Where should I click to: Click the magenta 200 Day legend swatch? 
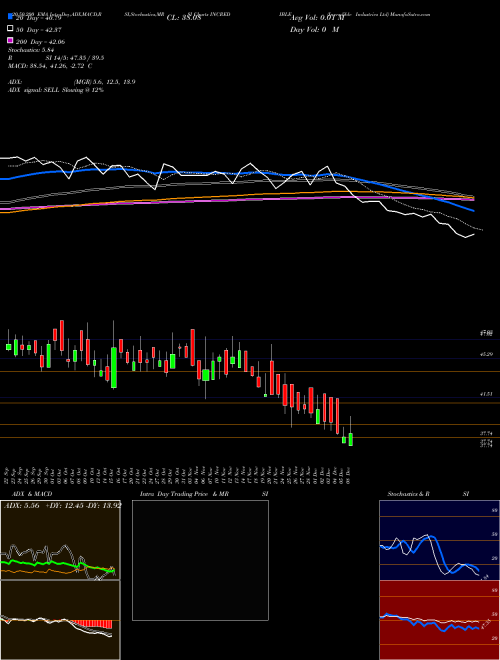[10, 41]
